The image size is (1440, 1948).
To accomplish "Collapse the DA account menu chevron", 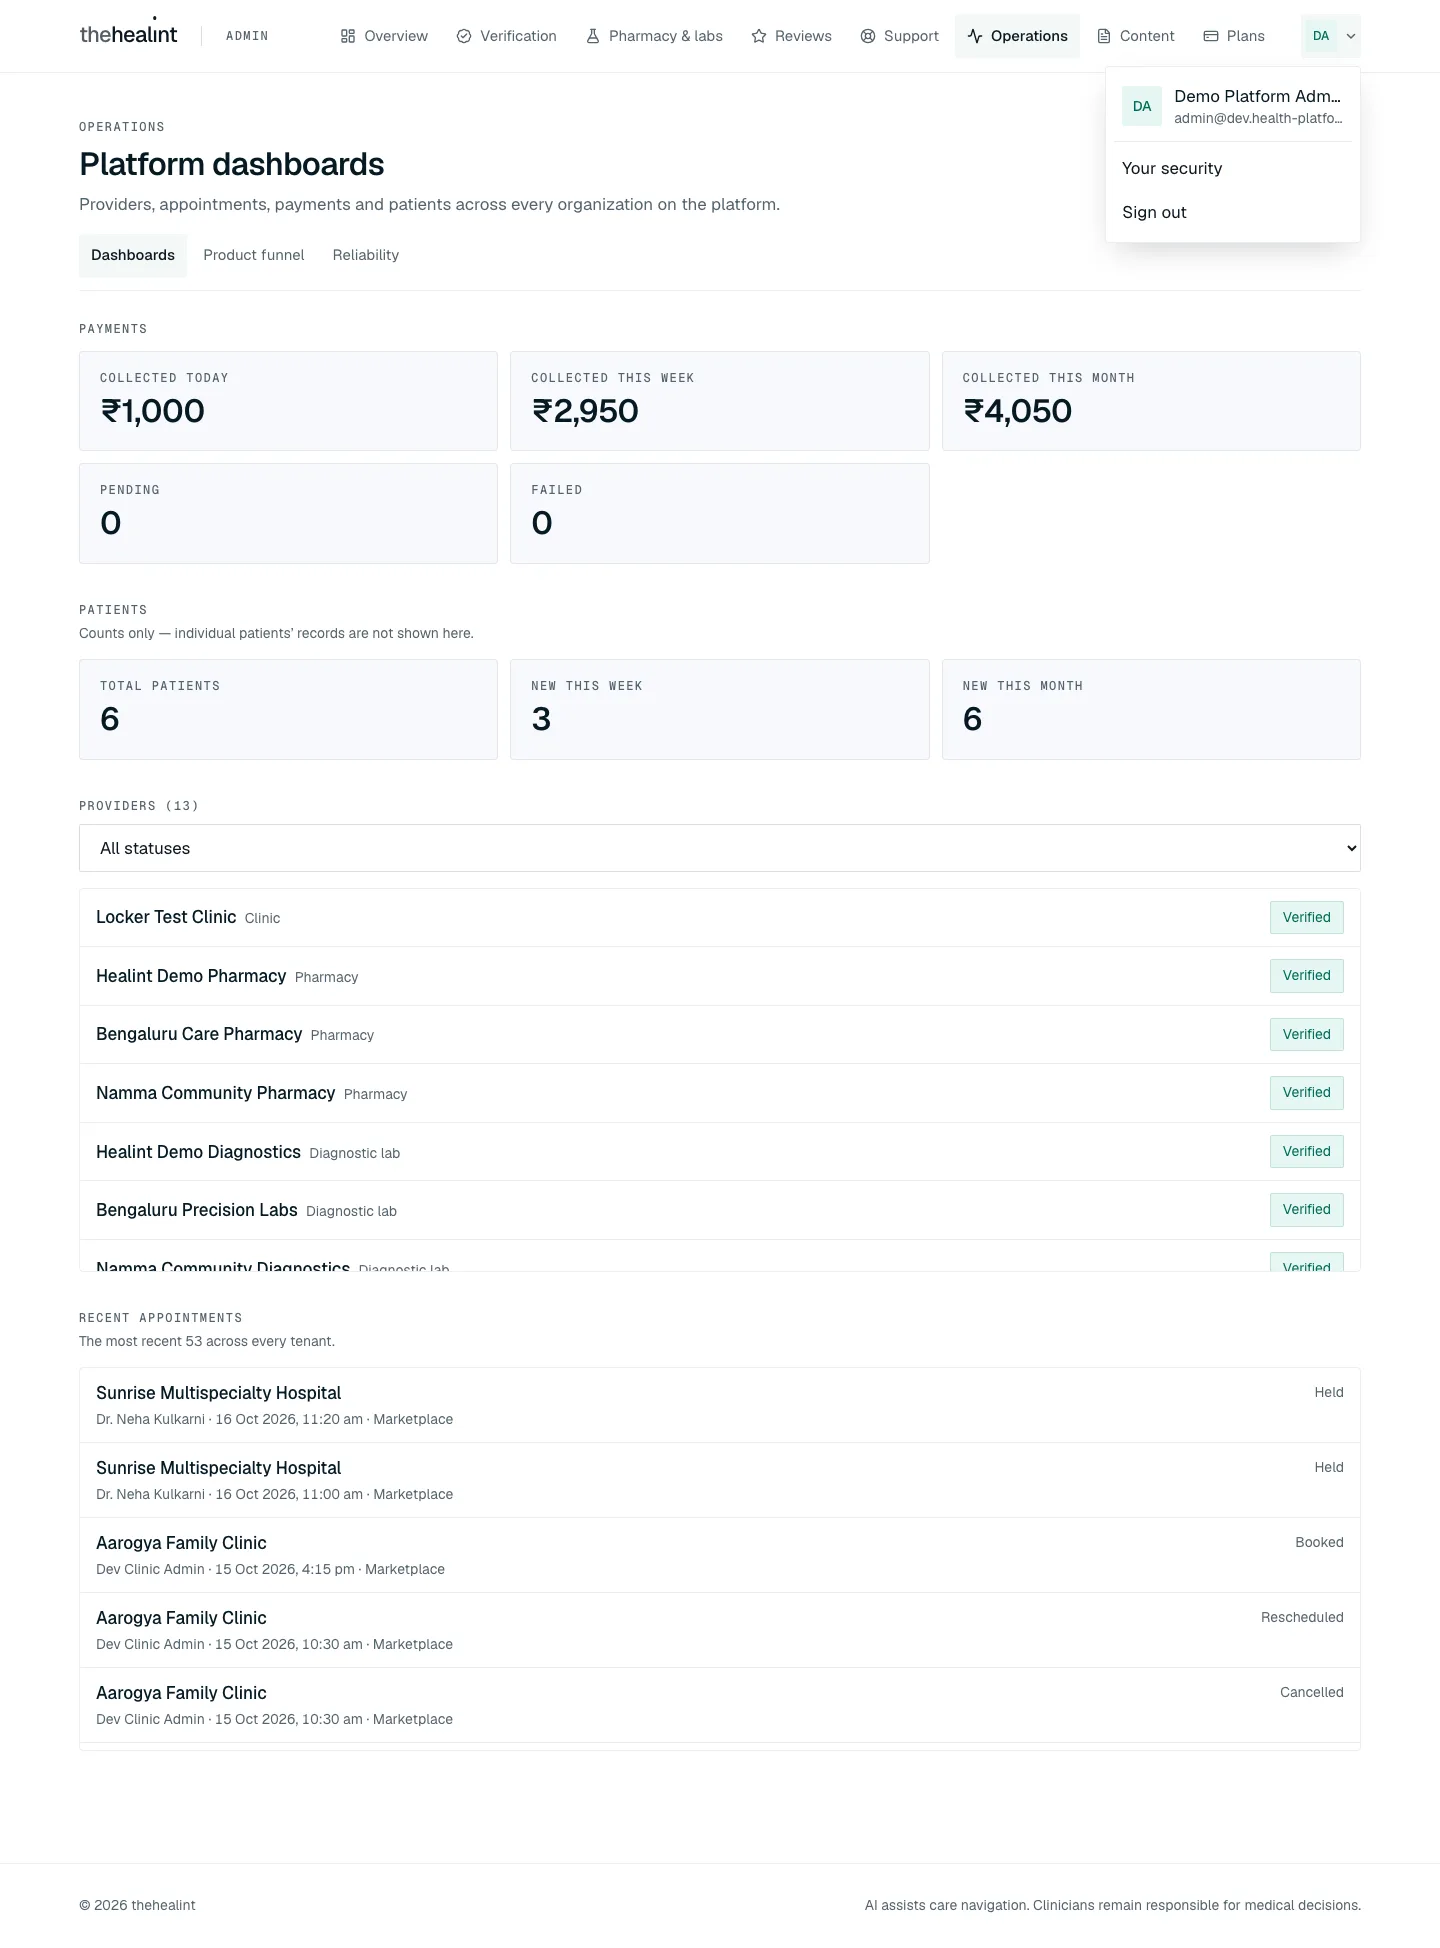I will click(x=1351, y=36).
